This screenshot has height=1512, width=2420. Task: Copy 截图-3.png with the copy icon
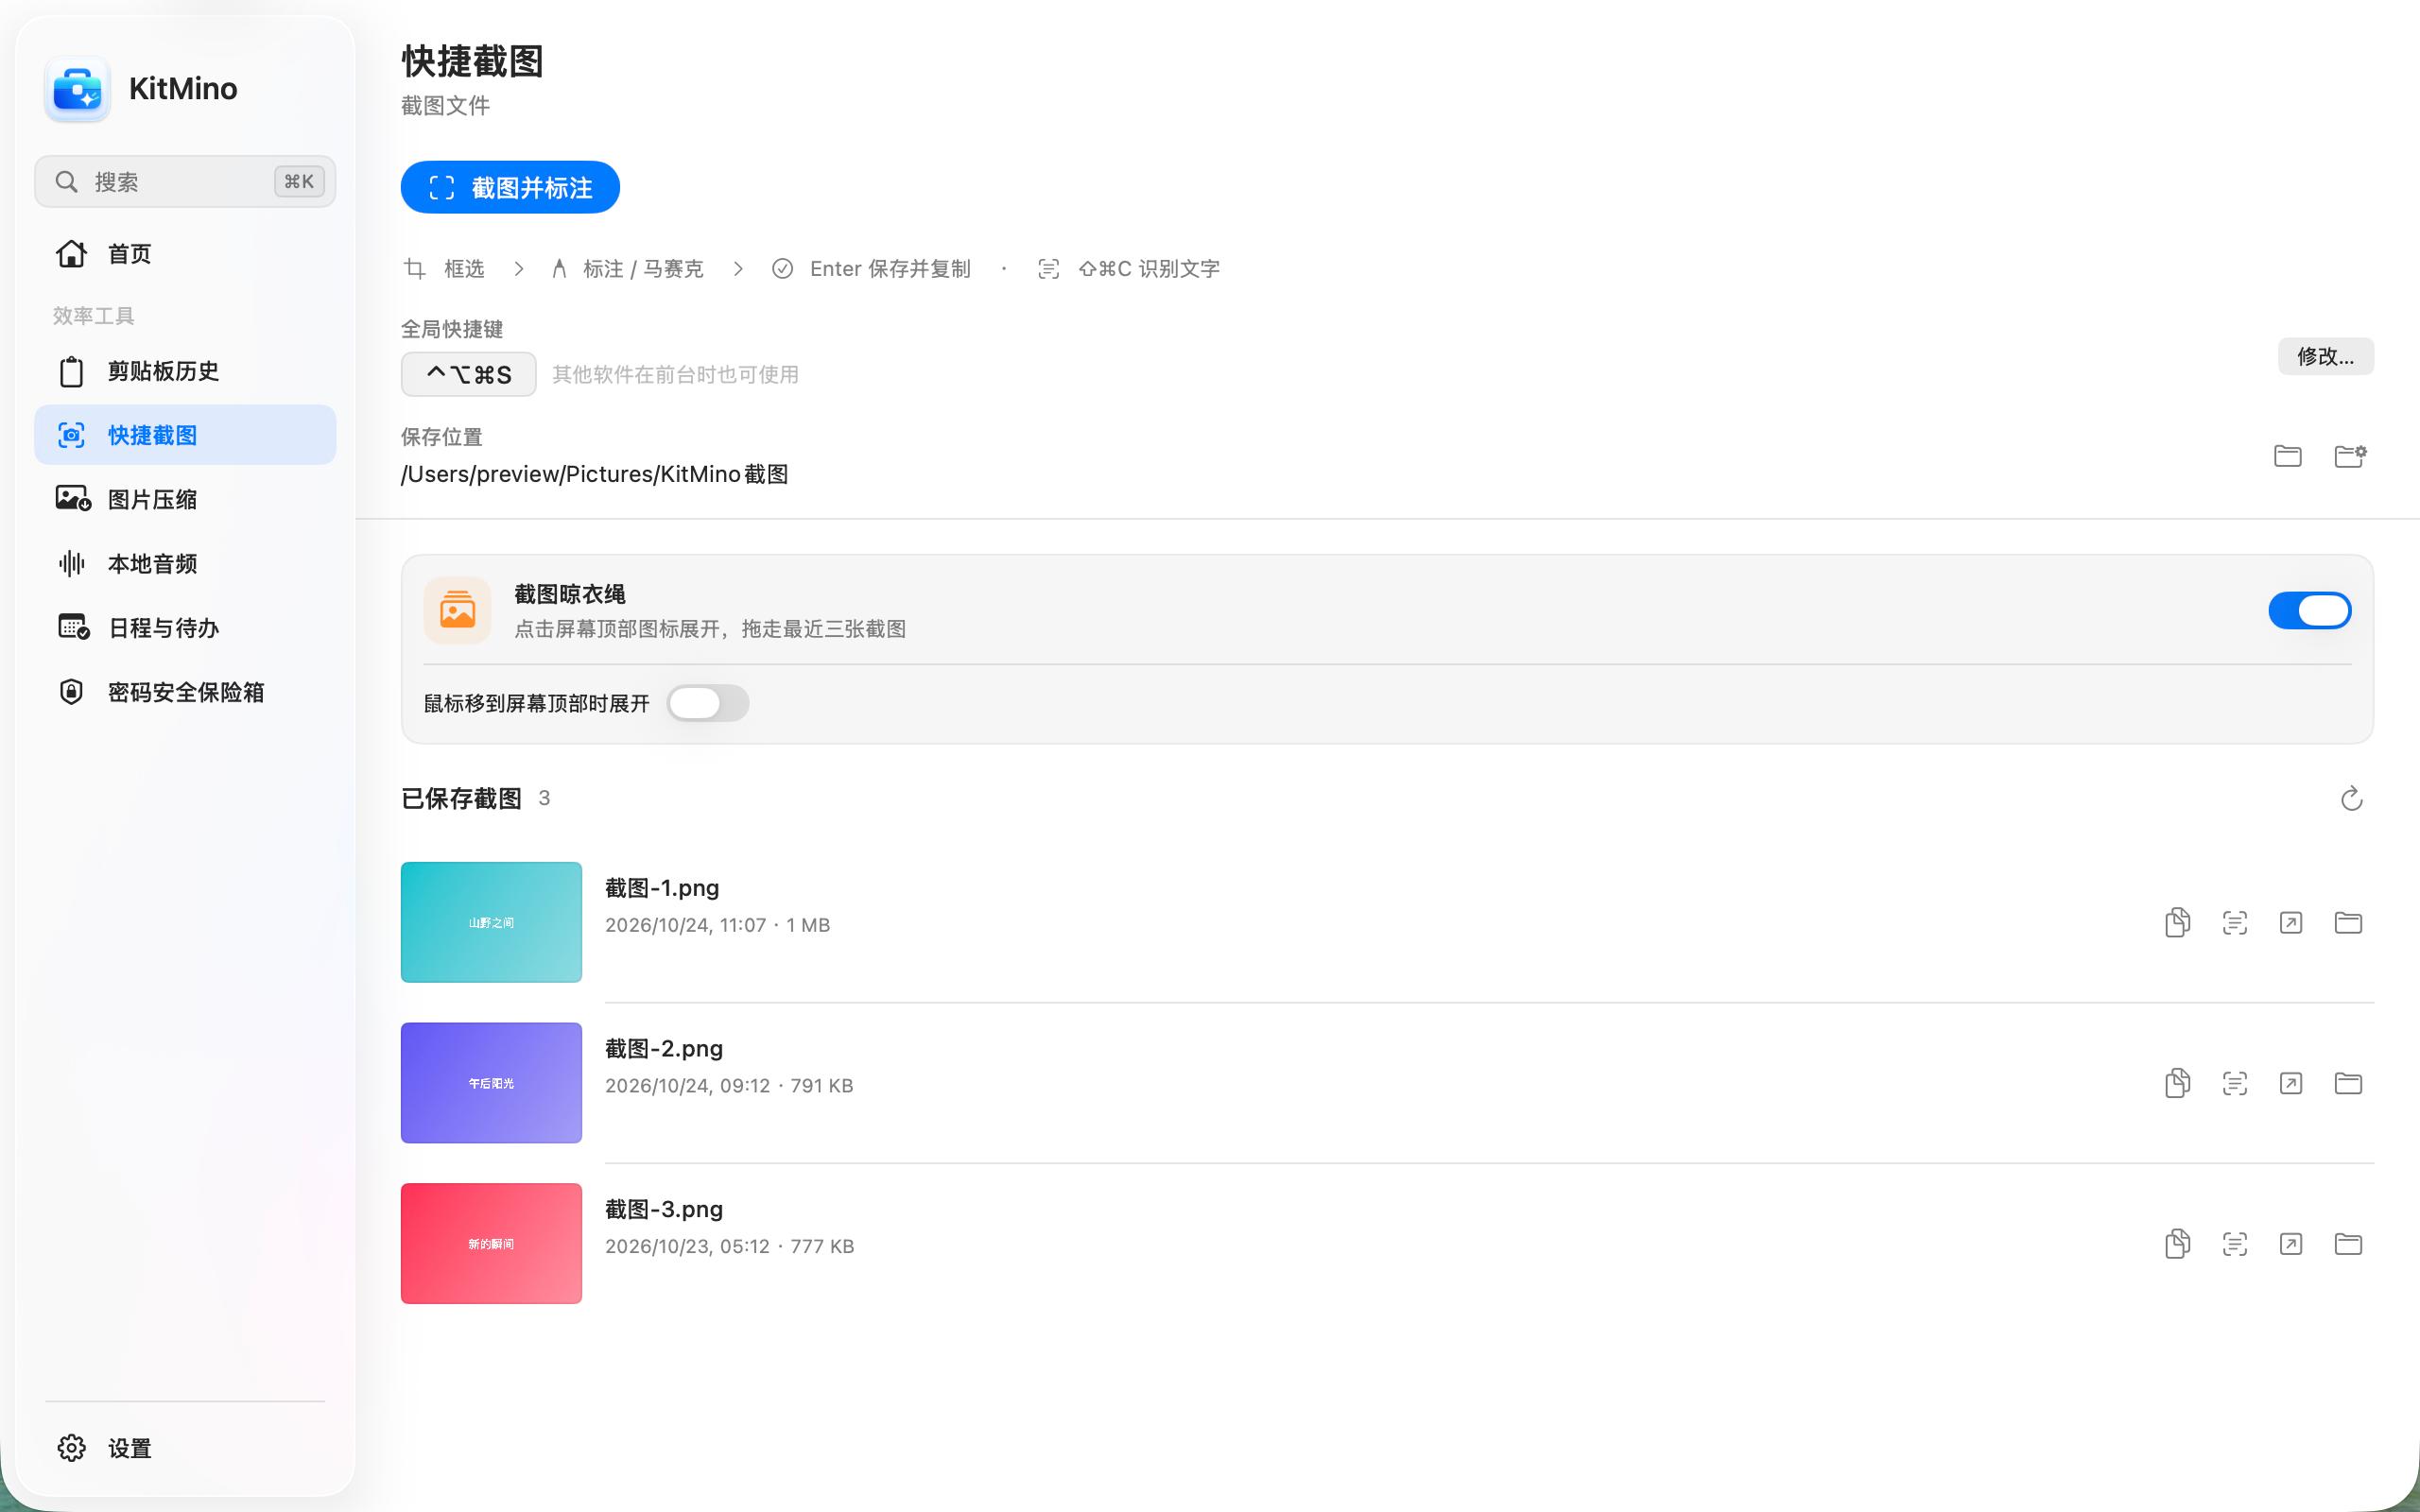pyautogui.click(x=2177, y=1244)
